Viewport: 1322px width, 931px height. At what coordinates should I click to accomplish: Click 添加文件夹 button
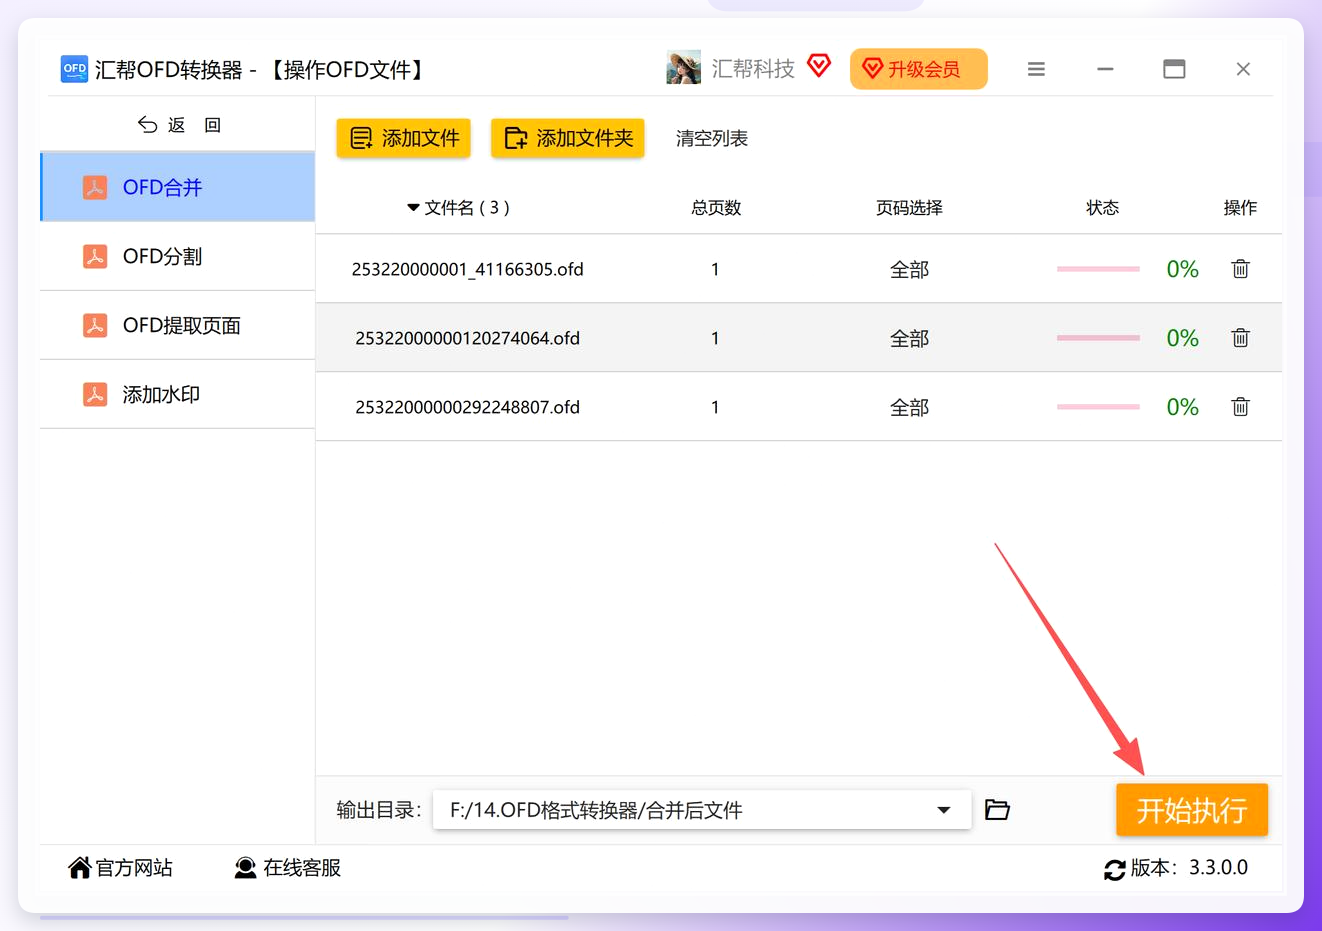(x=568, y=138)
